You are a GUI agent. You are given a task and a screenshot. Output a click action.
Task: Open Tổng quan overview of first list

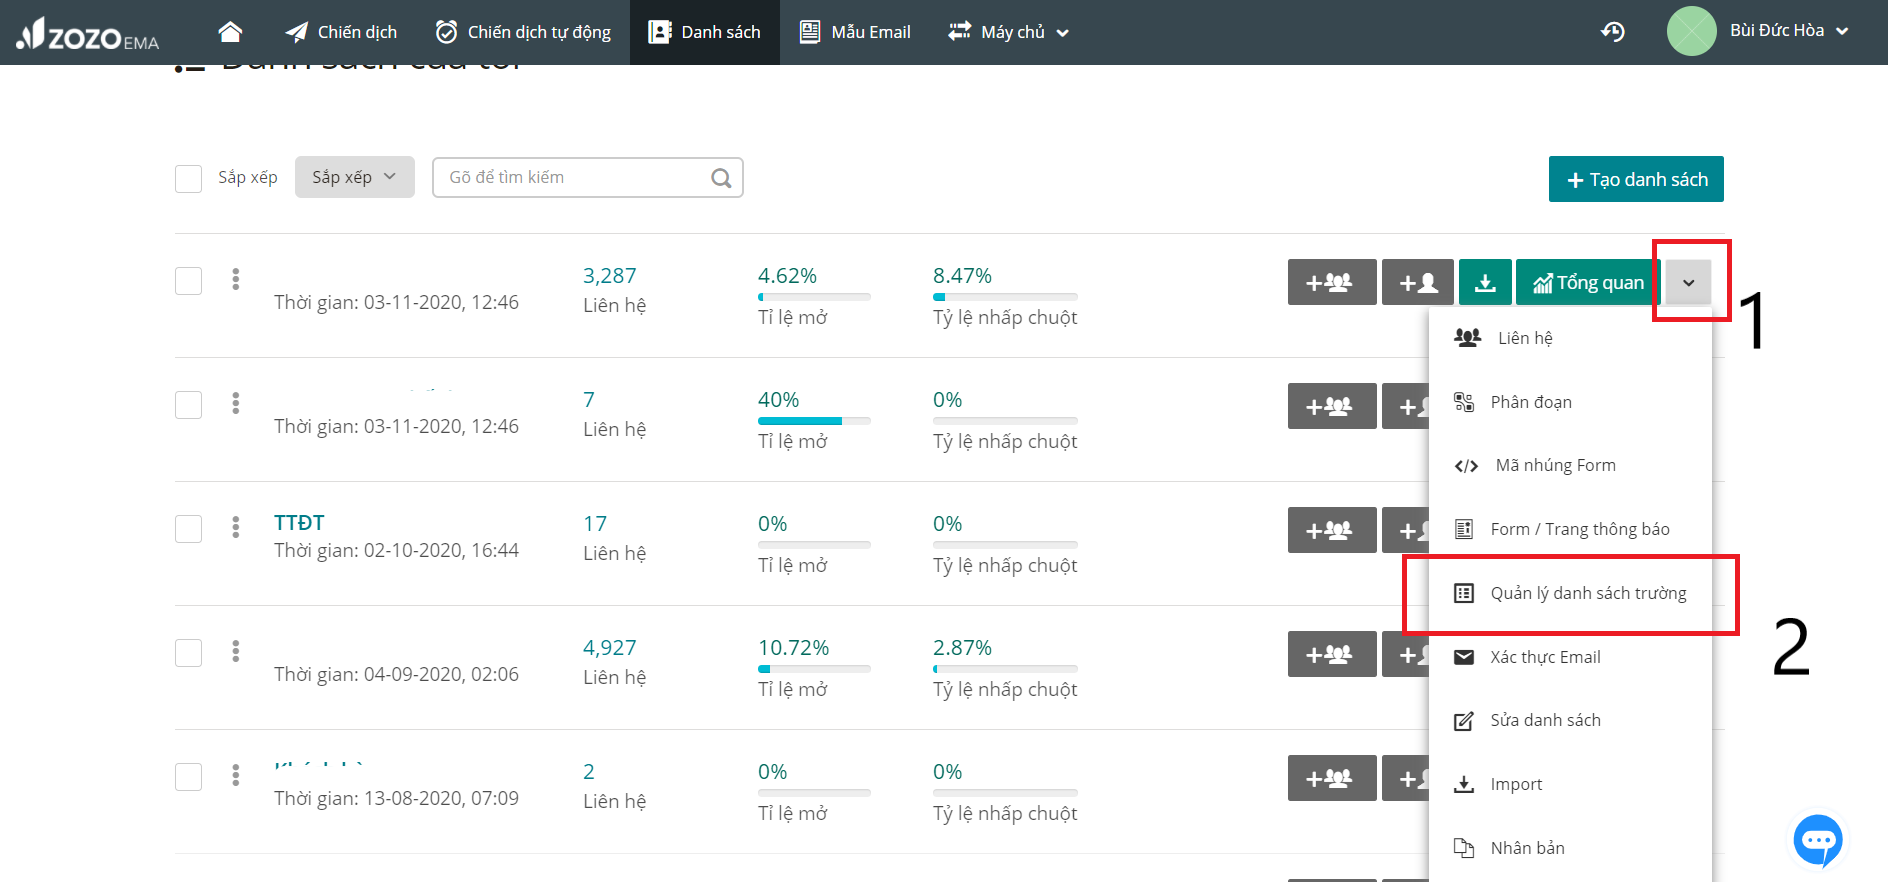click(1588, 282)
